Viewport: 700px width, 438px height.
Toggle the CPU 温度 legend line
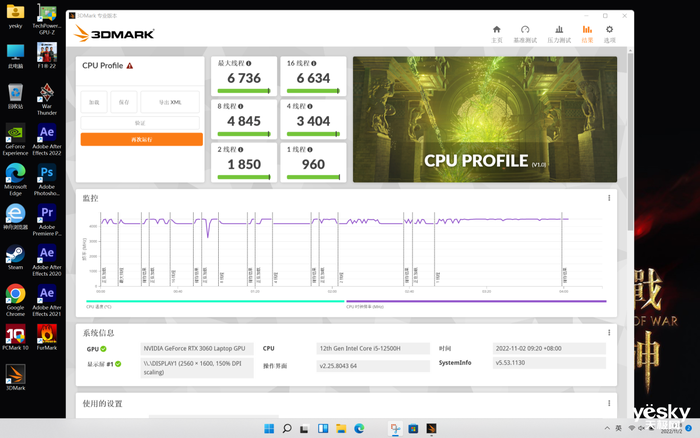point(215,301)
